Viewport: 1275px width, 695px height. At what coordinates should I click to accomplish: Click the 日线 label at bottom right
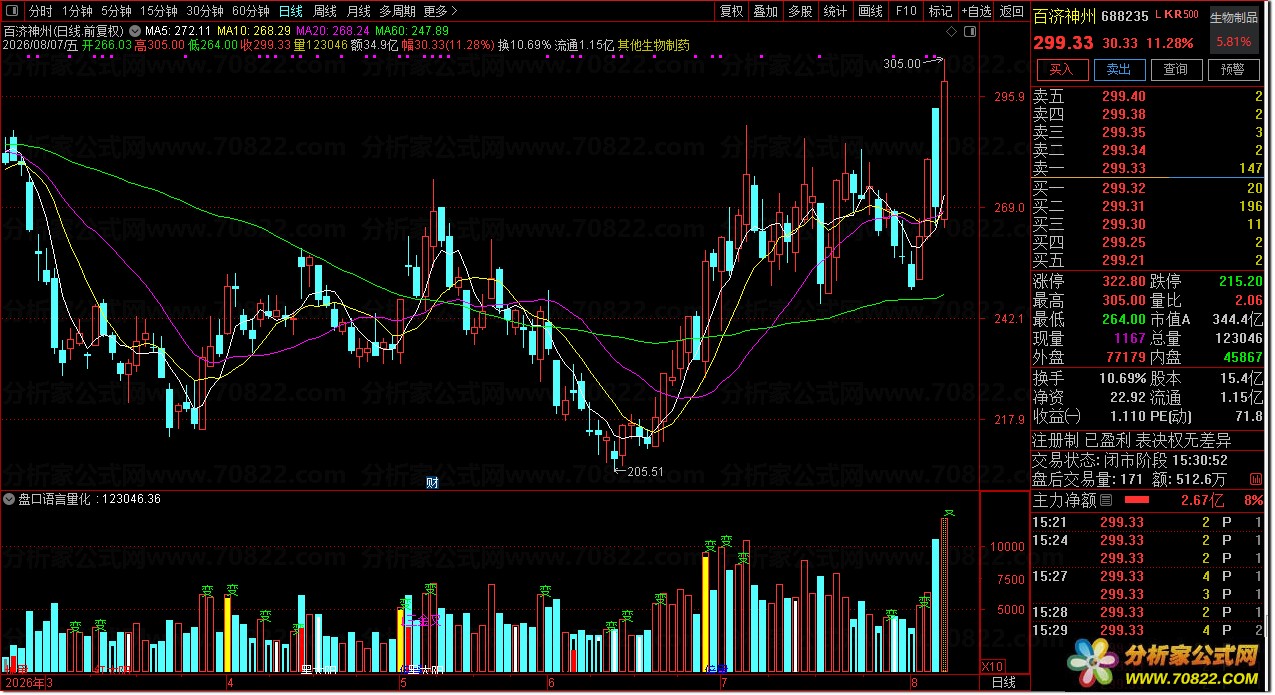pyautogui.click(x=1003, y=683)
